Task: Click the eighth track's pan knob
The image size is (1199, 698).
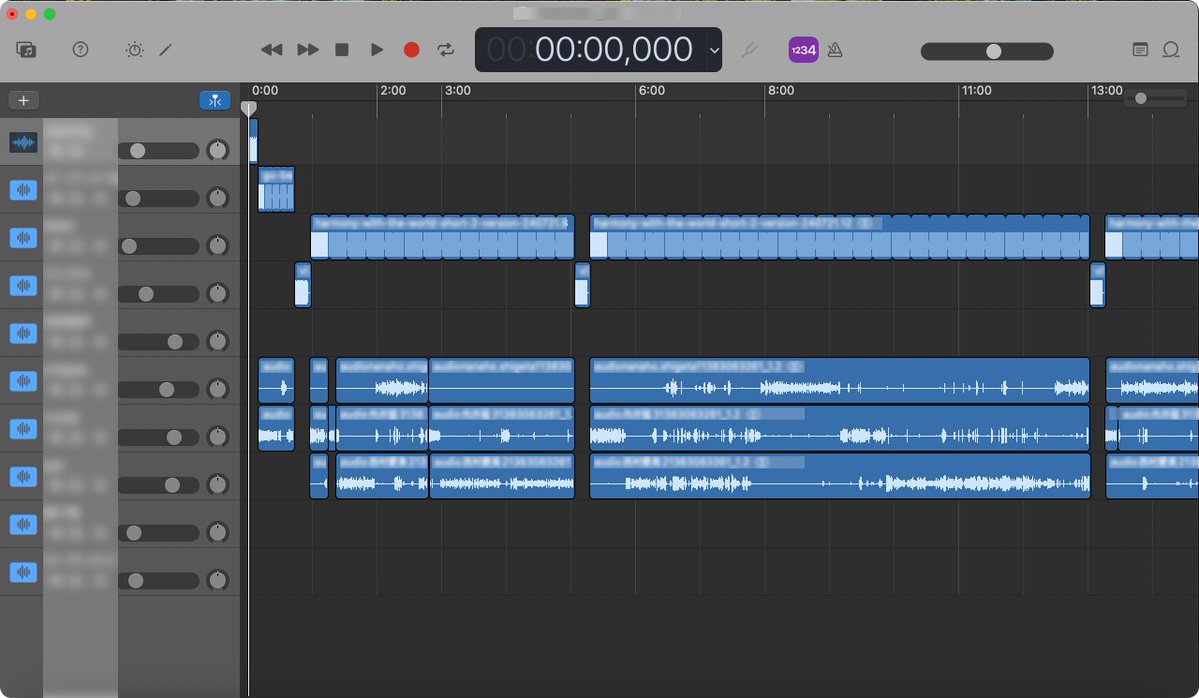Action: (x=218, y=485)
